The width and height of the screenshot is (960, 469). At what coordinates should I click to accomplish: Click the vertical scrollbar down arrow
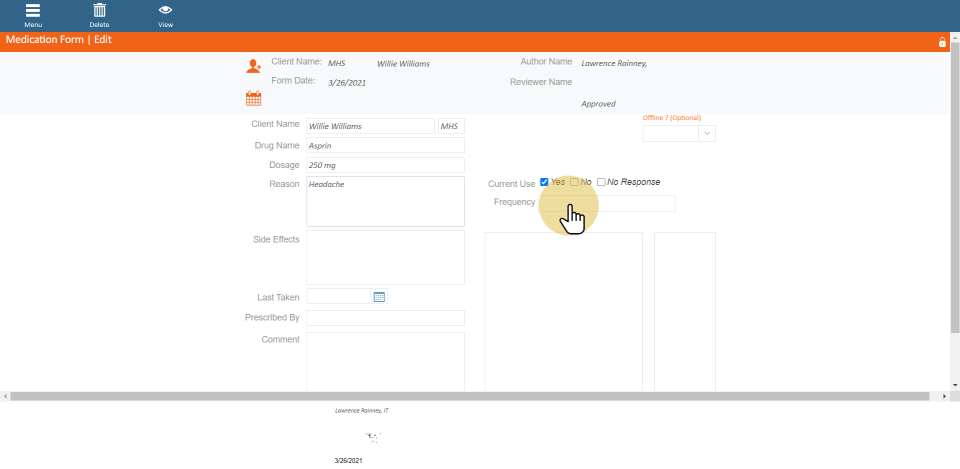954,385
